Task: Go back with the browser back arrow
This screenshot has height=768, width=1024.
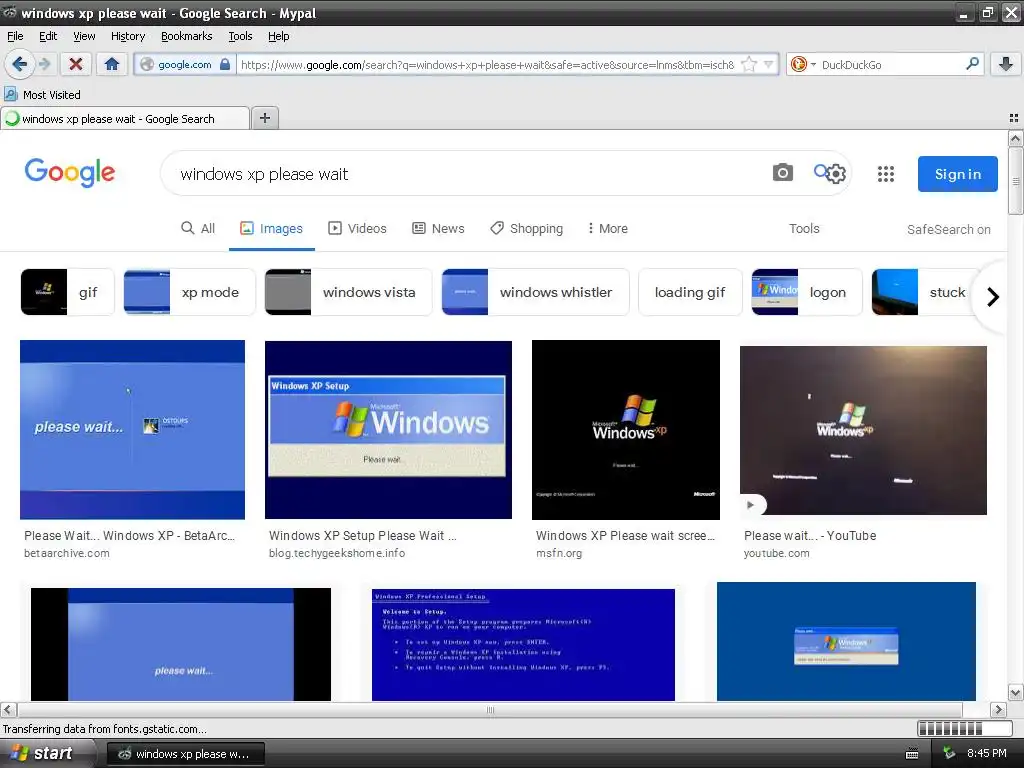Action: [19, 64]
